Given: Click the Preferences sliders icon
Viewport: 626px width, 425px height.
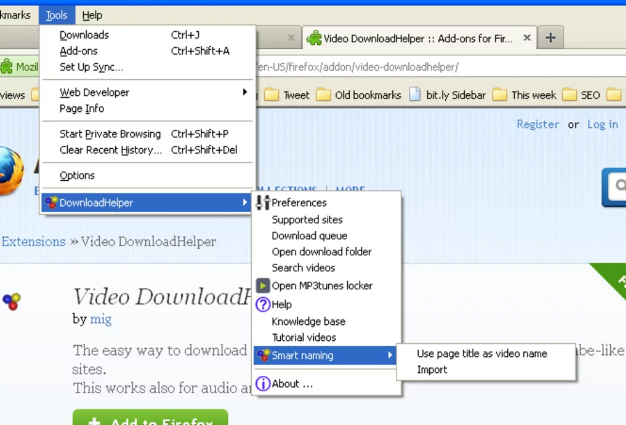Looking at the screenshot, I should [263, 203].
